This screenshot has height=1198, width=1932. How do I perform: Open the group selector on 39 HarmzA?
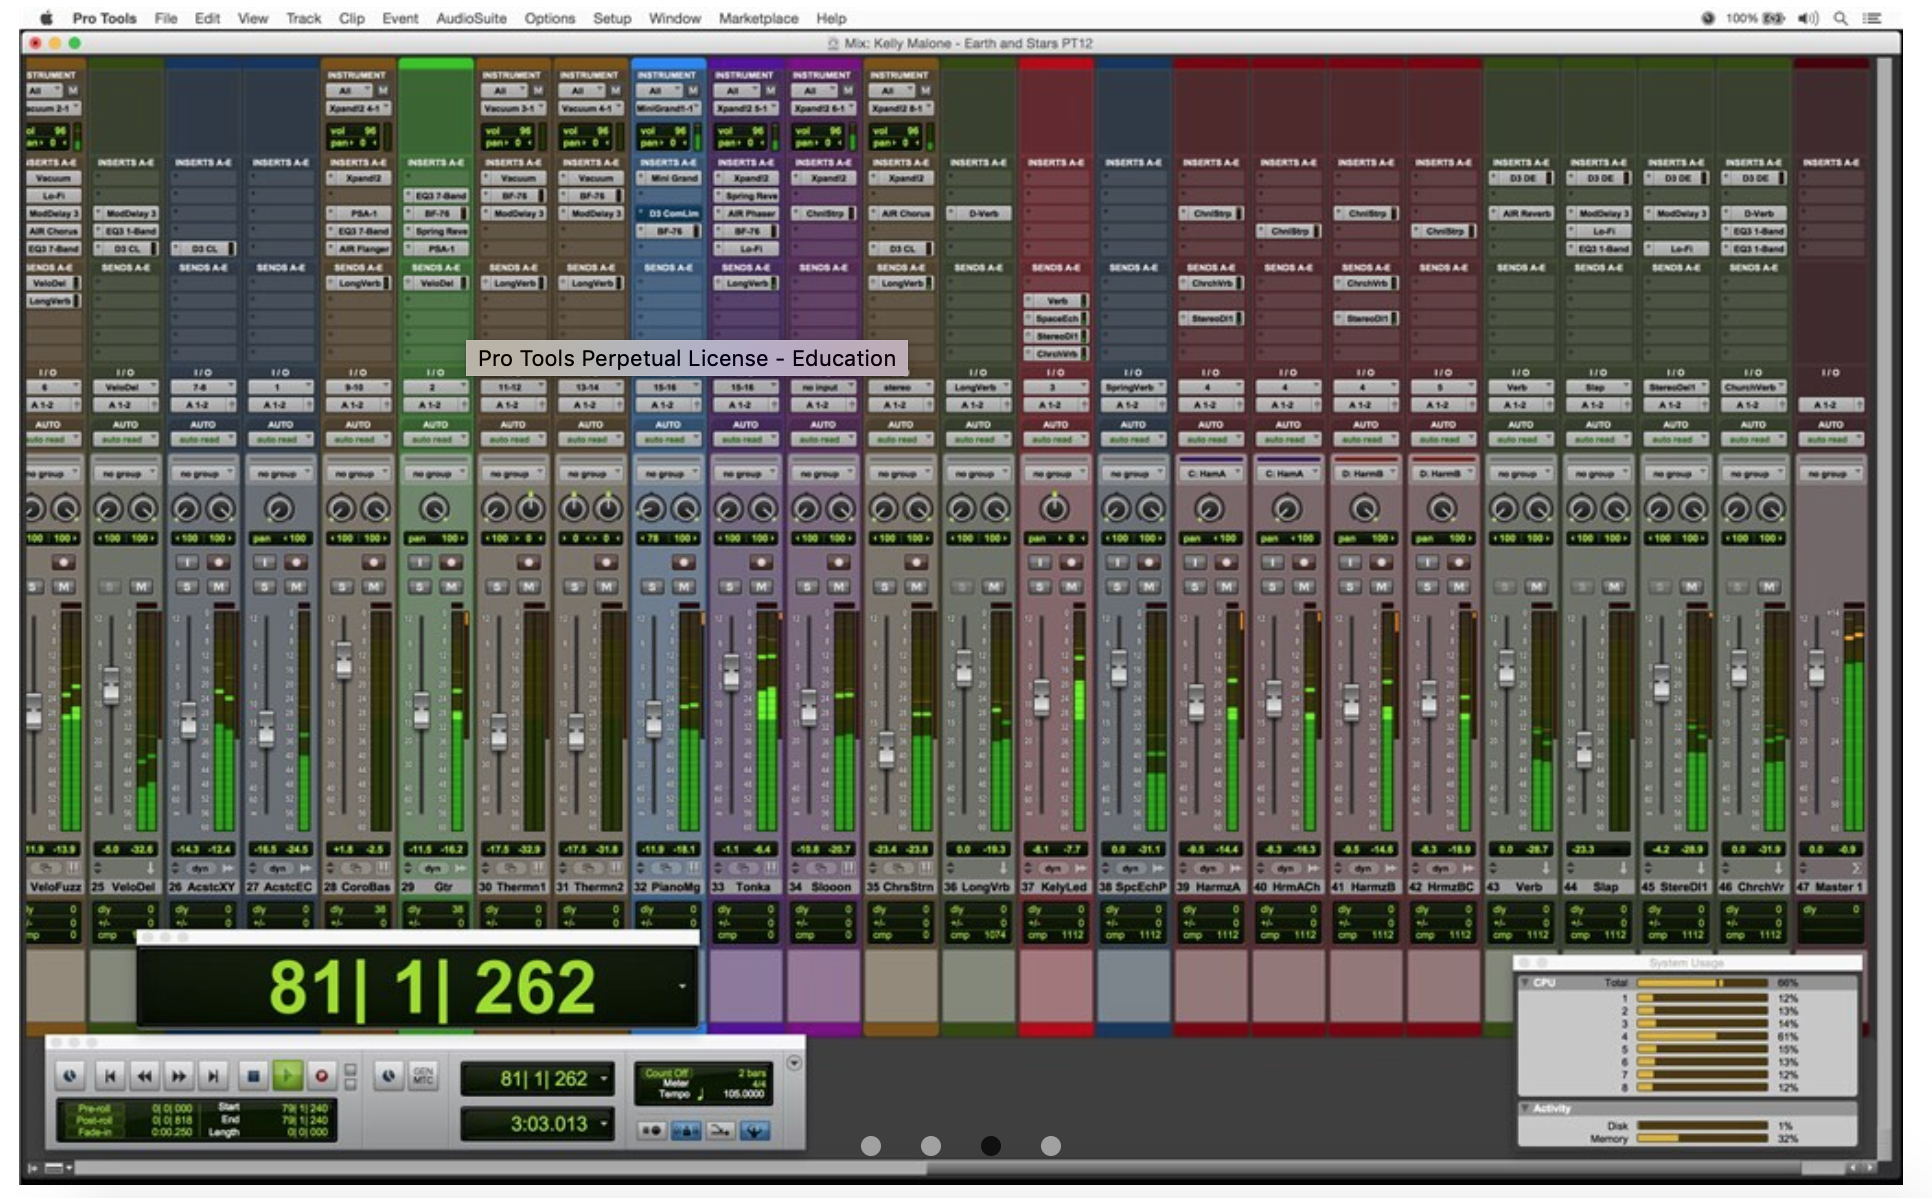click(x=1211, y=474)
